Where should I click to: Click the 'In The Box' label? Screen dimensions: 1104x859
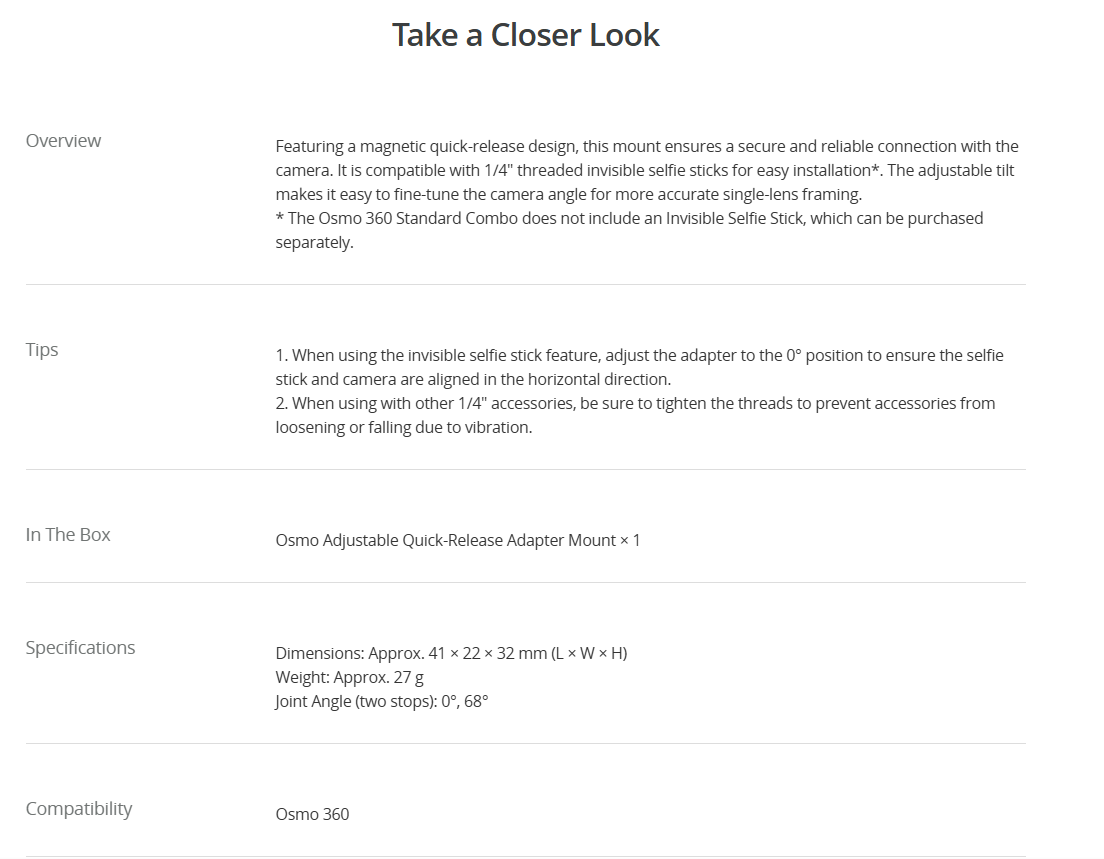(68, 535)
